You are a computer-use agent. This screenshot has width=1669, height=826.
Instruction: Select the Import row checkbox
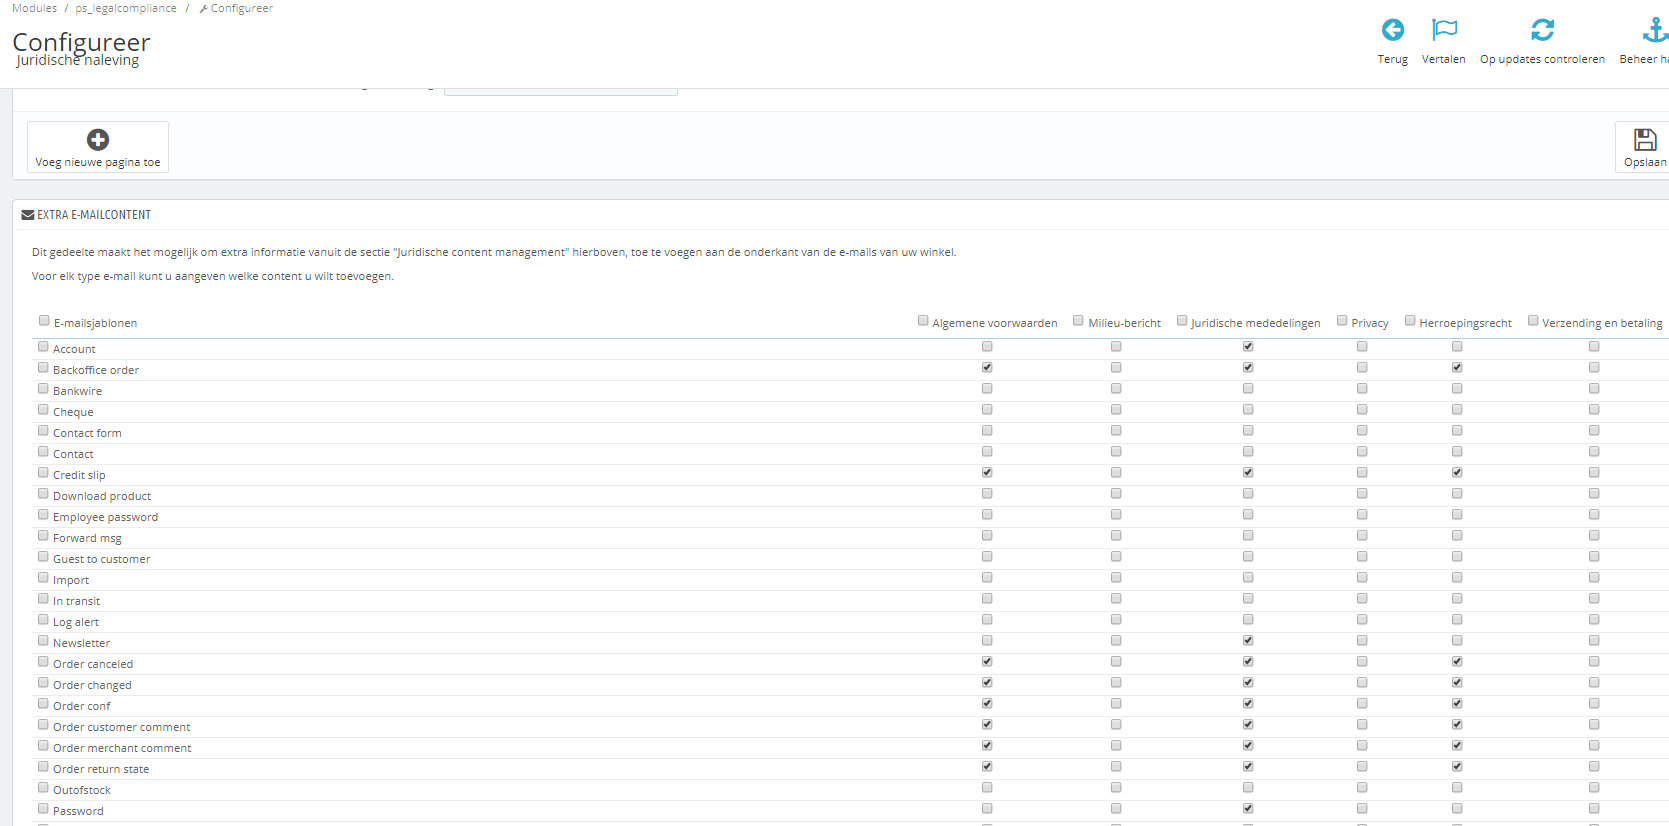coord(43,578)
